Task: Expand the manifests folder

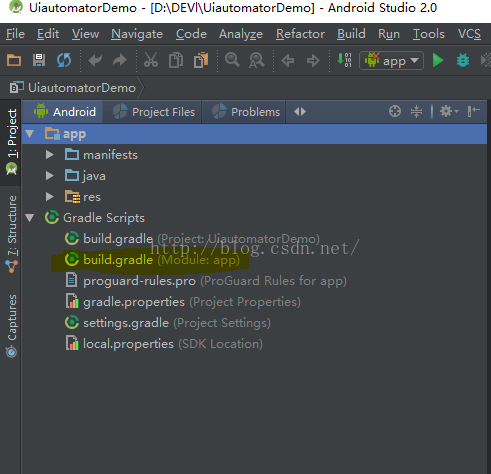Action: pyautogui.click(x=50, y=155)
